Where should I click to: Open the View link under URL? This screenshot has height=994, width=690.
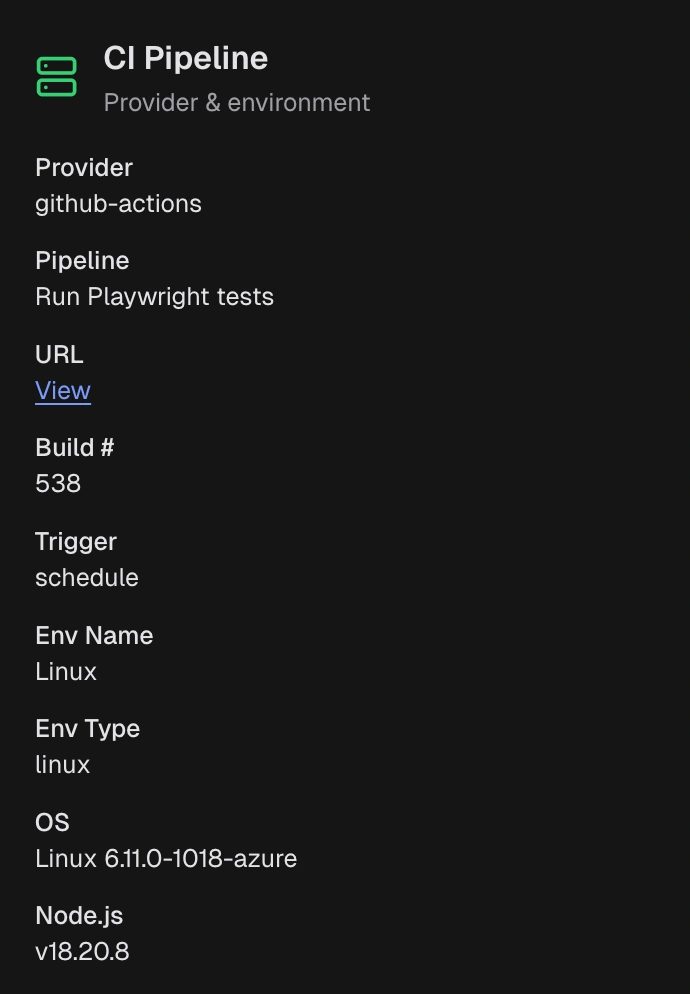[x=62, y=390]
